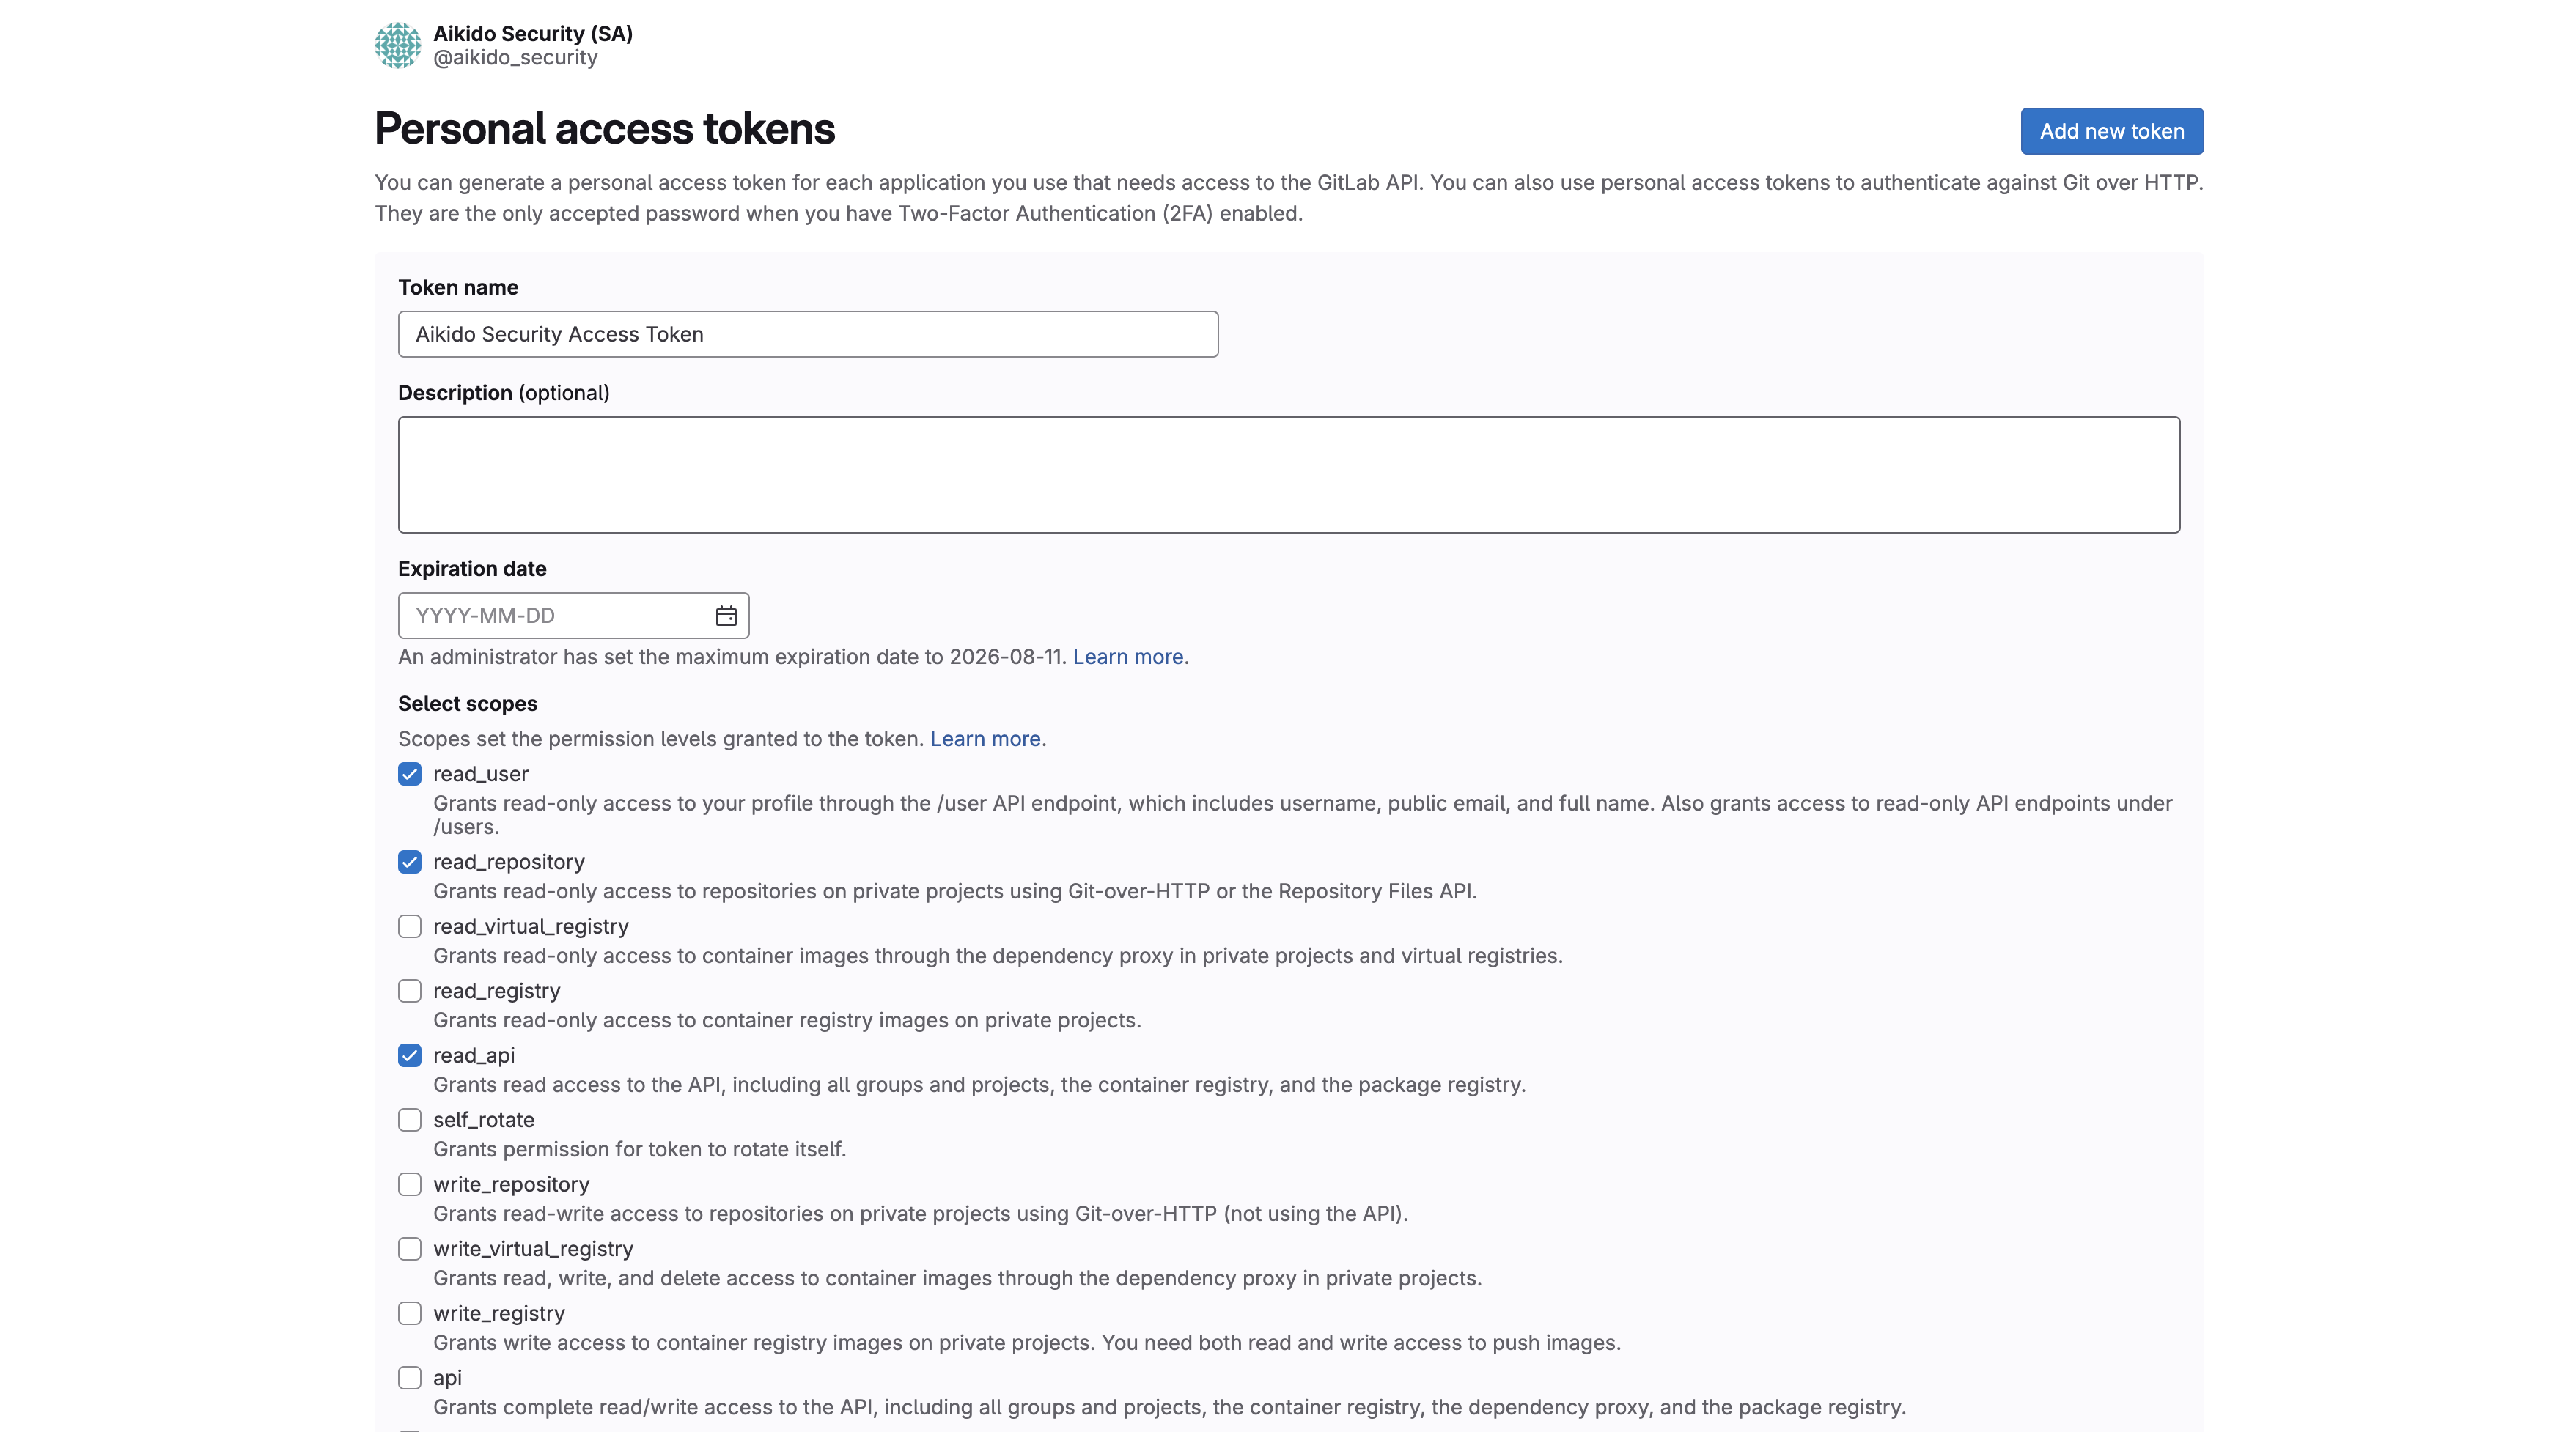Screen dimensions: 2576x1432
Task: Open the expiration date calendar picker icon
Action: pyautogui.click(x=726, y=616)
